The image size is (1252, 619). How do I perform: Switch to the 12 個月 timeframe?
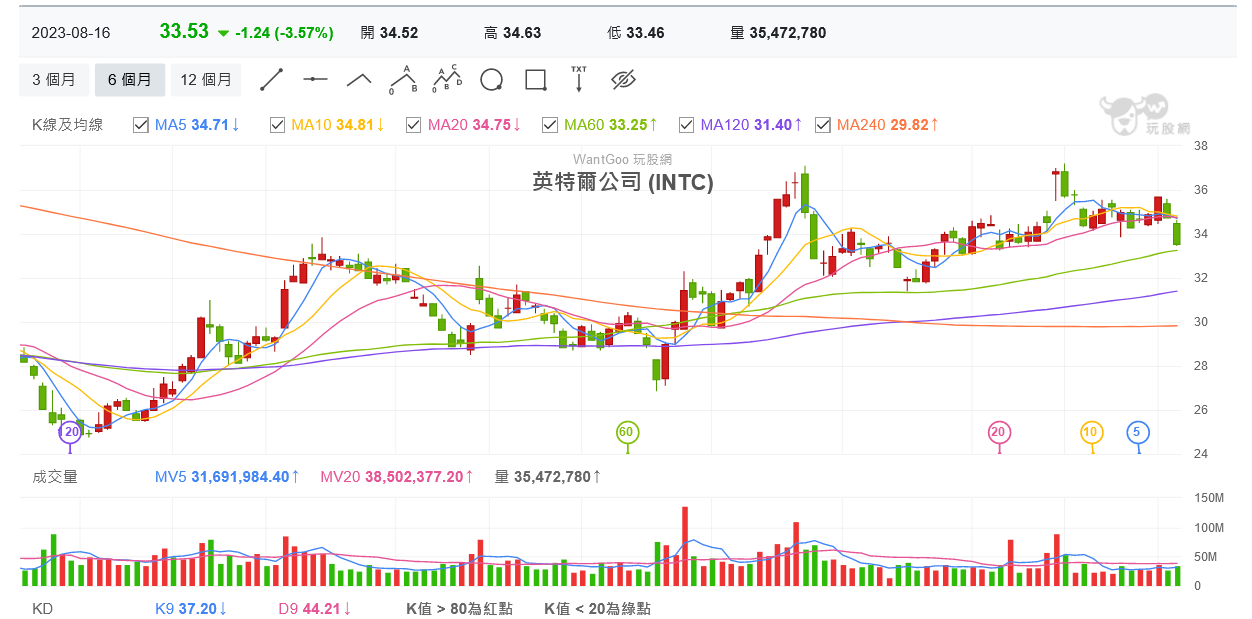(207, 80)
